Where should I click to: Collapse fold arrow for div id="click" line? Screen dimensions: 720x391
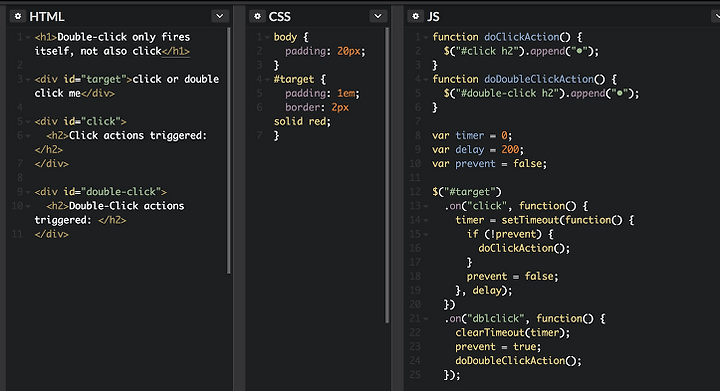[28, 122]
